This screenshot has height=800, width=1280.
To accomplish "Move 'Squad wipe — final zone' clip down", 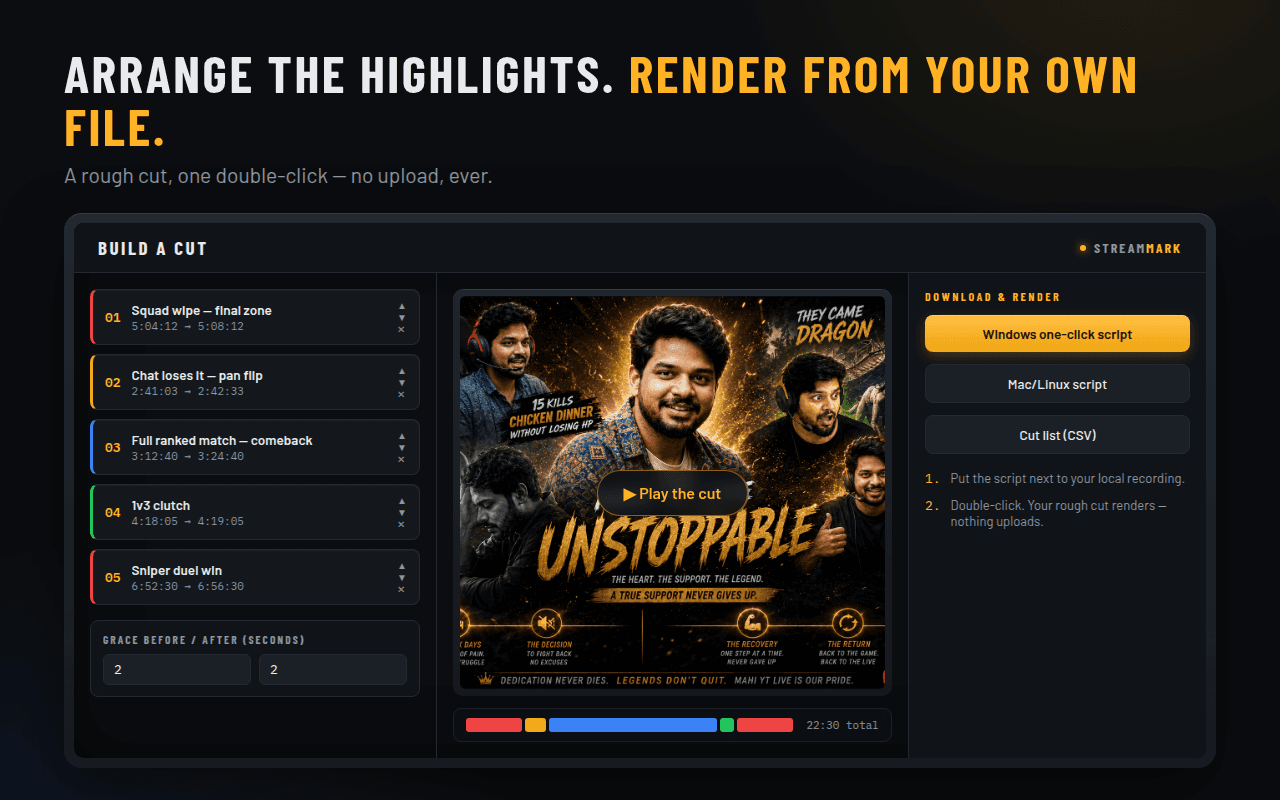I will (x=401, y=318).
